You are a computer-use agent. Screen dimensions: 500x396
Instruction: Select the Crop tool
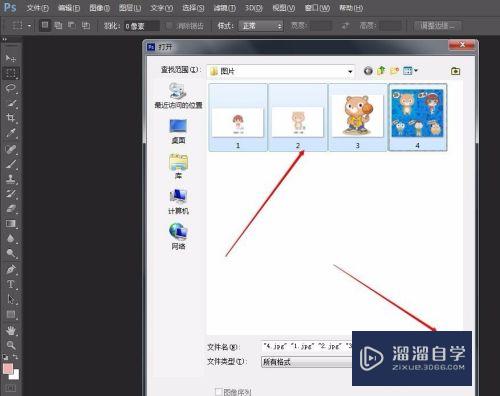click(x=11, y=118)
